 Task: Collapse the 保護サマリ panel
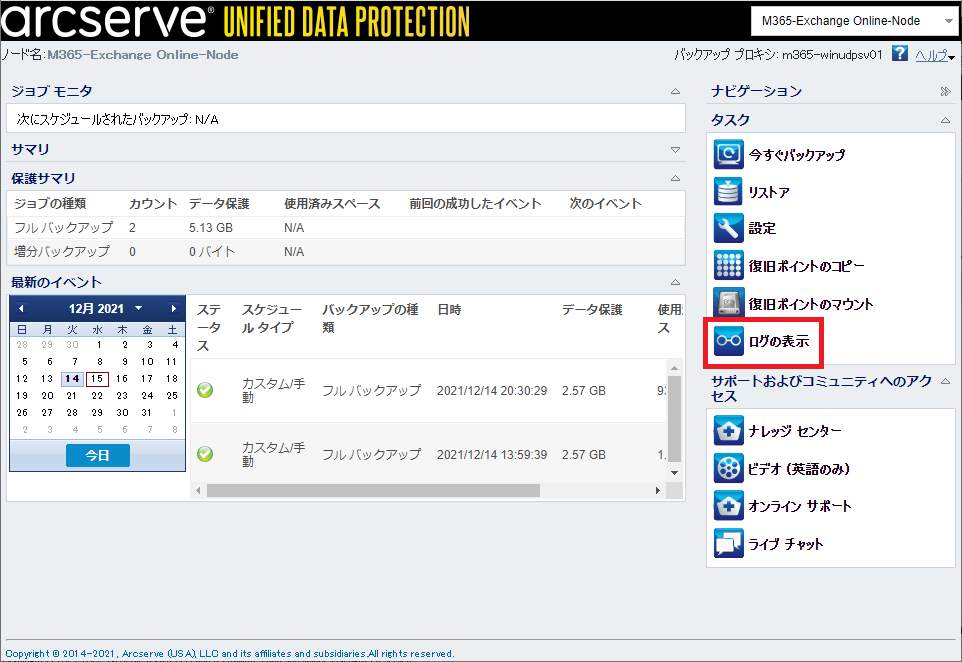click(x=675, y=179)
